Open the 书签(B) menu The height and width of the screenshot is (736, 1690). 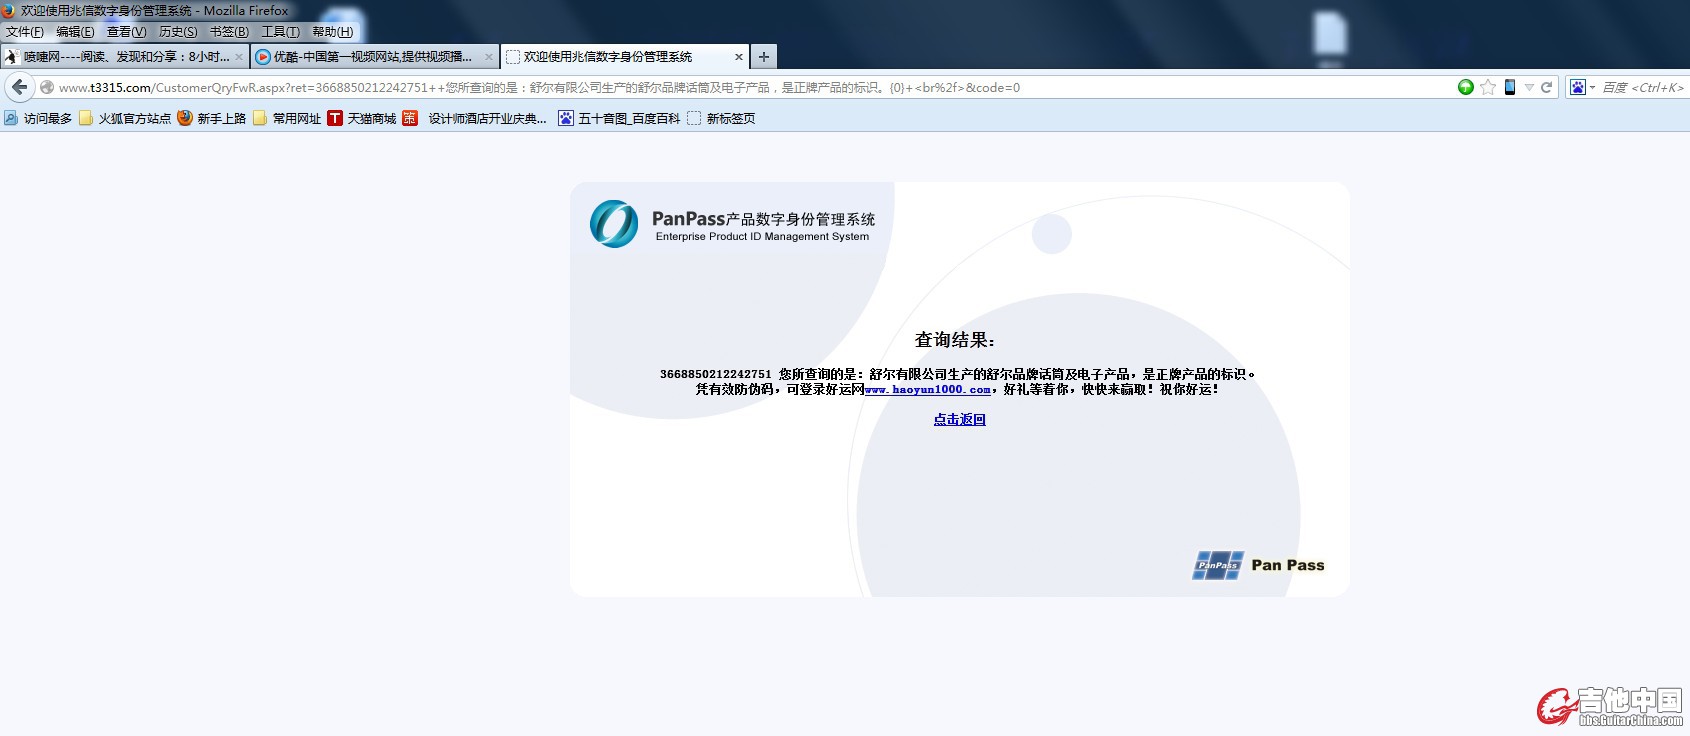(x=229, y=32)
